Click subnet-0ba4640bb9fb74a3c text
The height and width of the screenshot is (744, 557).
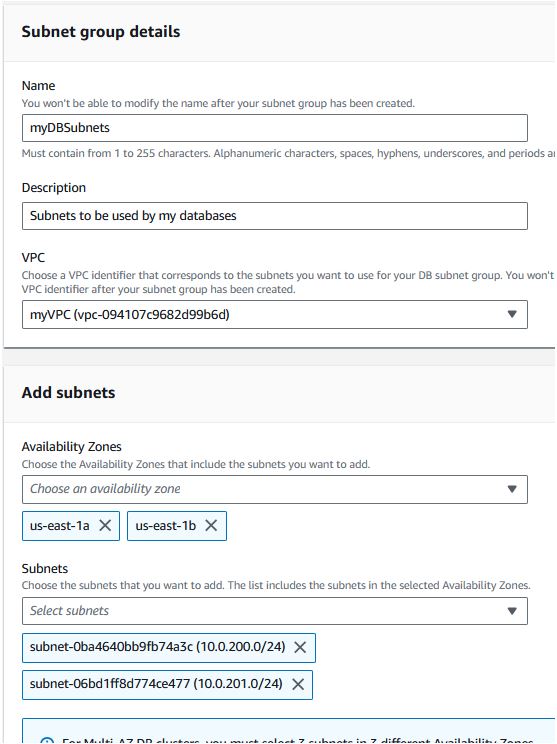pos(111,647)
